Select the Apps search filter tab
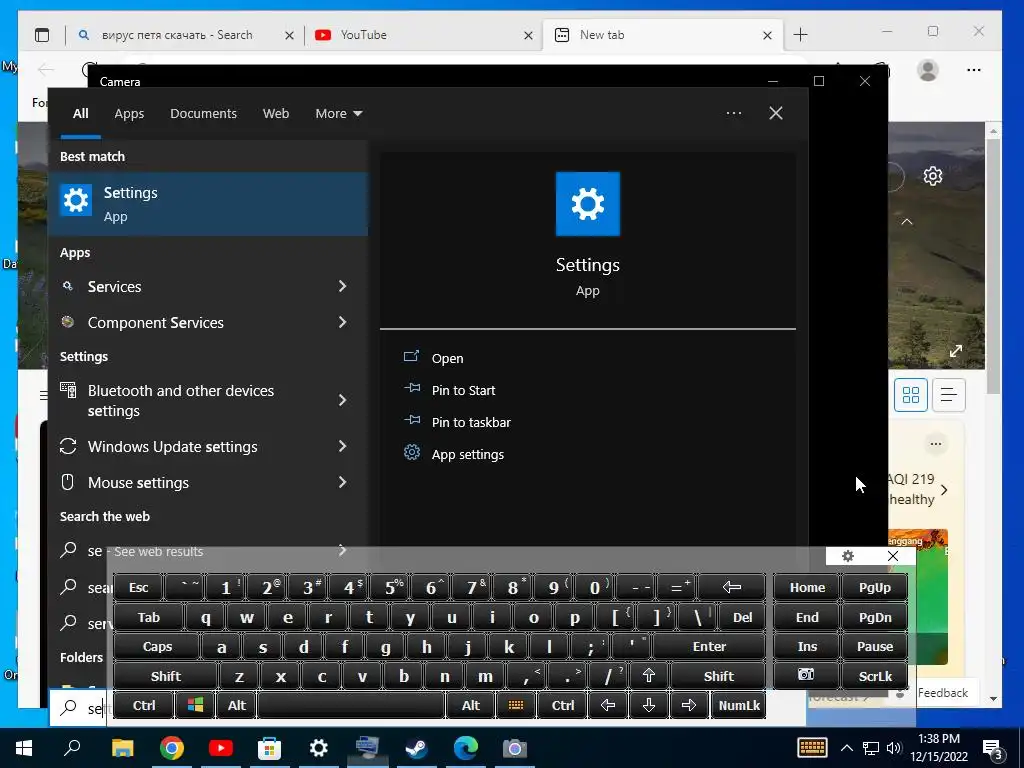This screenshot has width=1024, height=768. [129, 113]
